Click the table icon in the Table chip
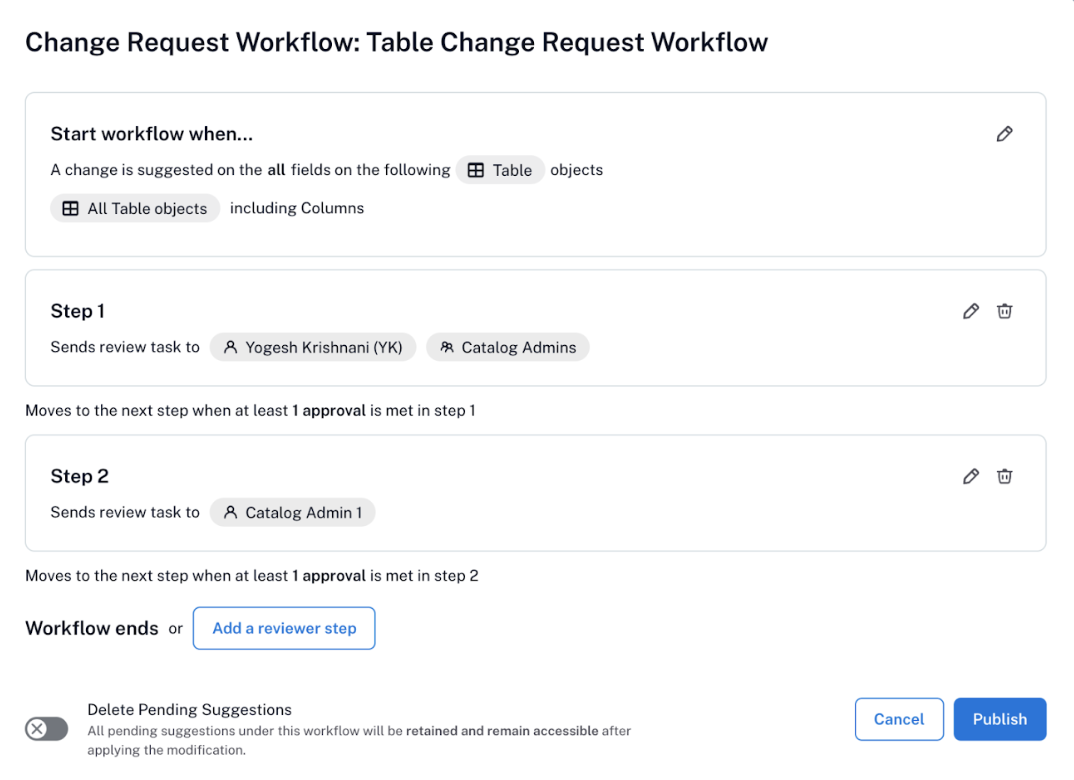Viewport: 1074px width, 780px height. pos(475,170)
